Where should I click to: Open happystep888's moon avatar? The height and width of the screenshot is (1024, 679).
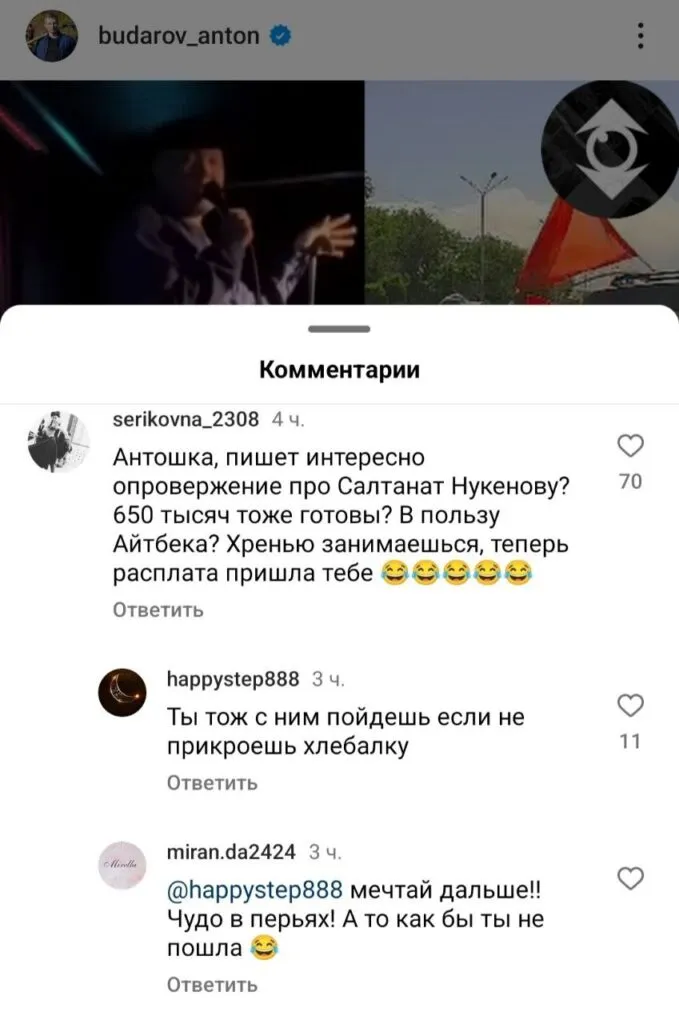pyautogui.click(x=122, y=692)
